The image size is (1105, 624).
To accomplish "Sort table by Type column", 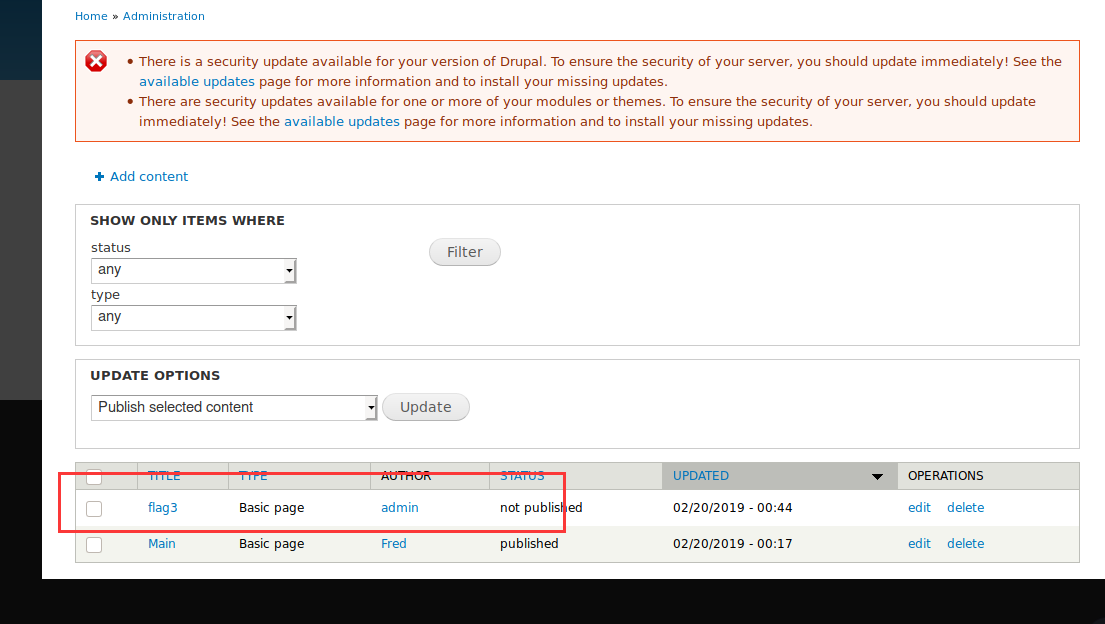I will click(x=253, y=476).
